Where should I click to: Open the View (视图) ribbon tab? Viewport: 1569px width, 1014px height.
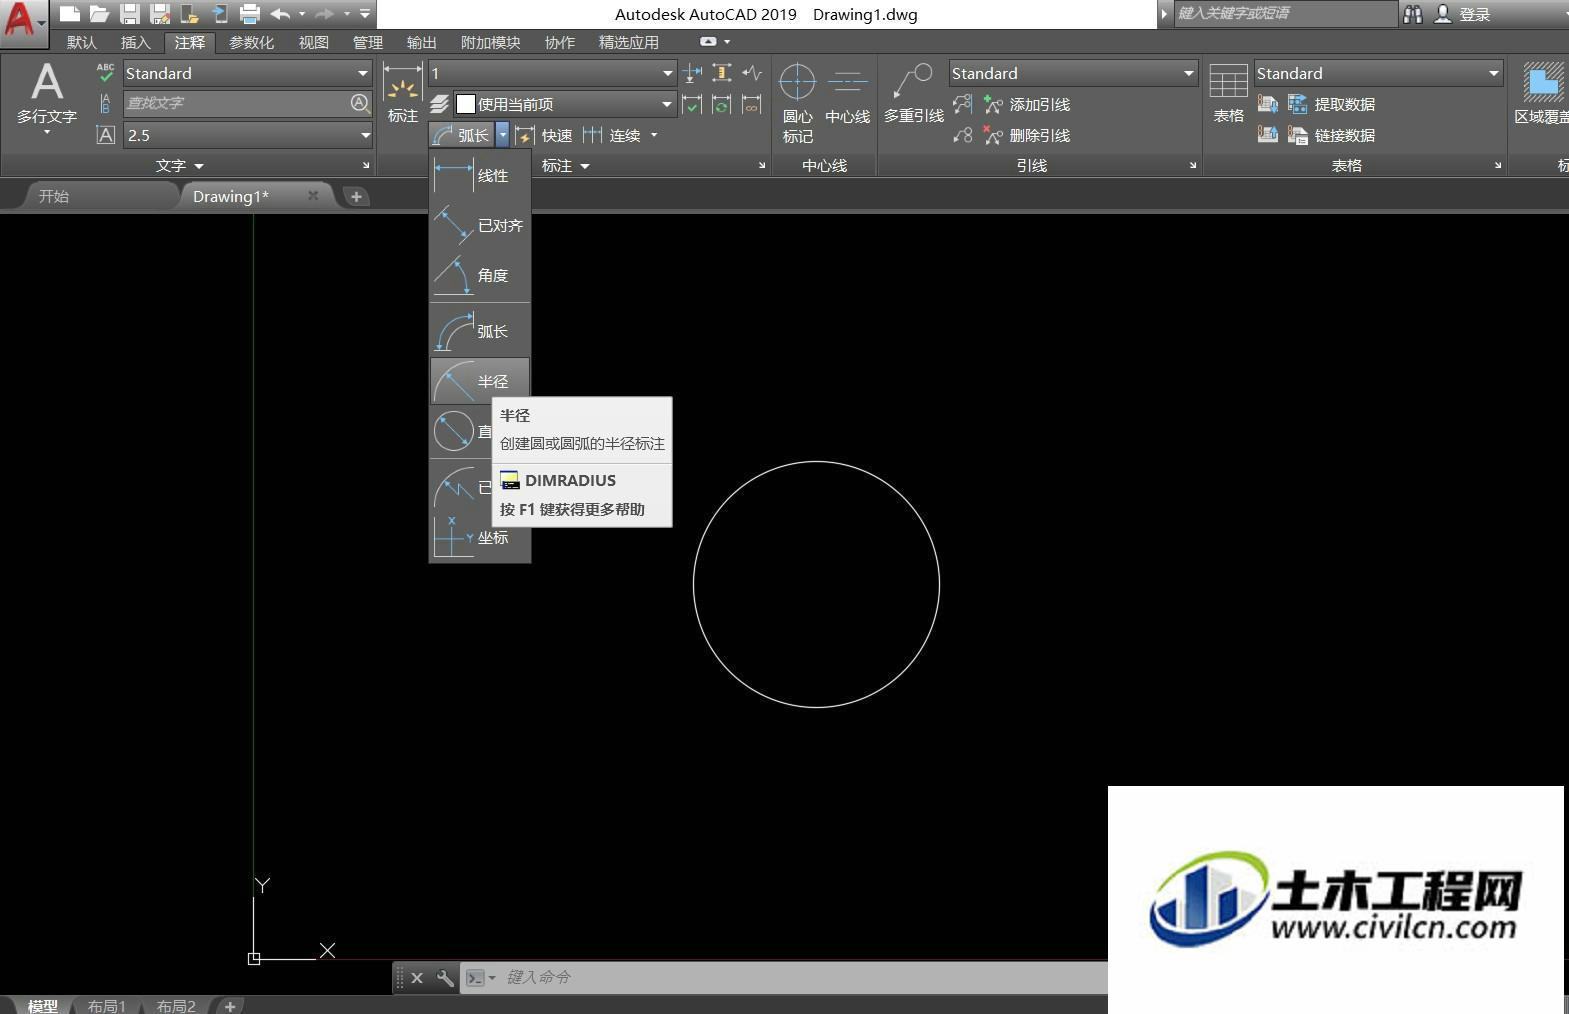[x=313, y=42]
